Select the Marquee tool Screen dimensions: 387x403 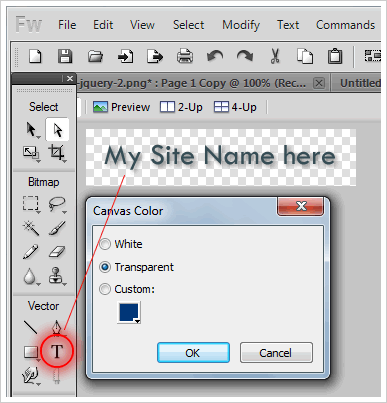(31, 204)
